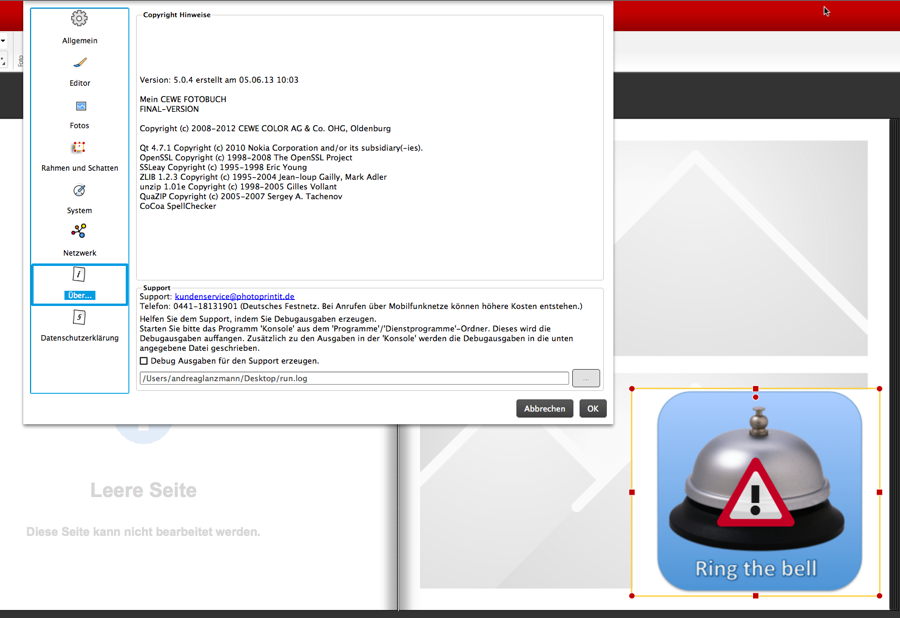Open the kundenservice@photoprintit.de email link

click(234, 297)
